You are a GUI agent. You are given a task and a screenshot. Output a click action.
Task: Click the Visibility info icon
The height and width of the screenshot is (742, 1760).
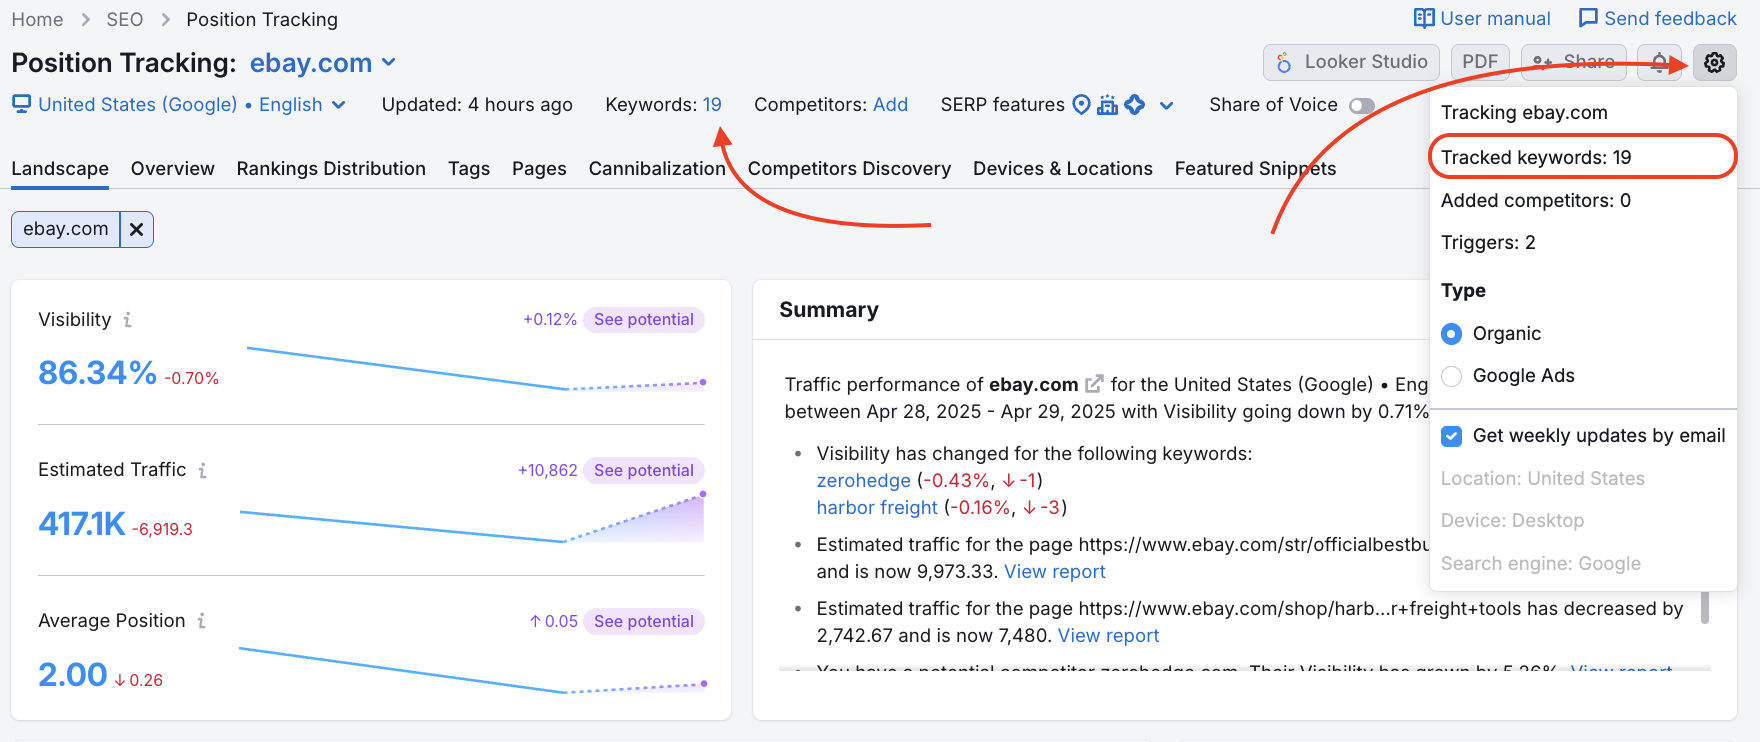coord(127,320)
